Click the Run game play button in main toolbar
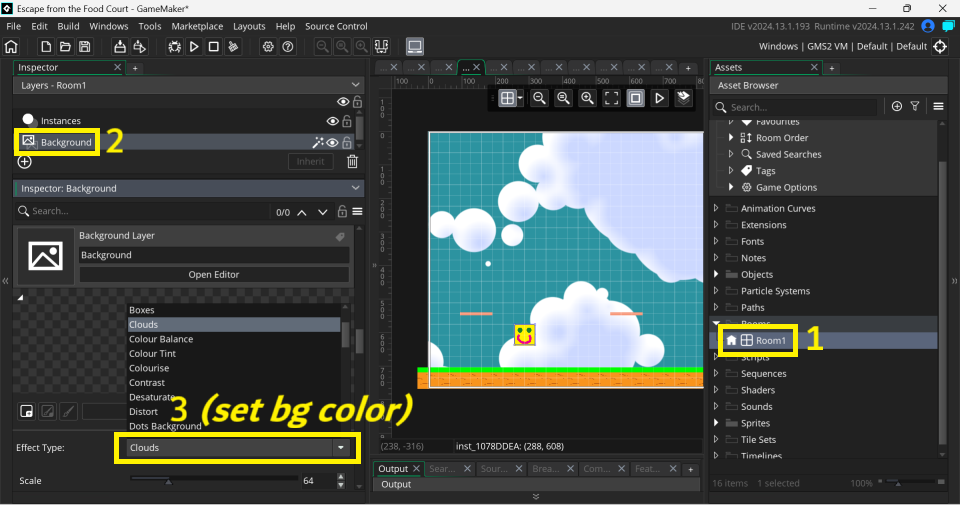Screen dimensions: 960x505 point(195,47)
